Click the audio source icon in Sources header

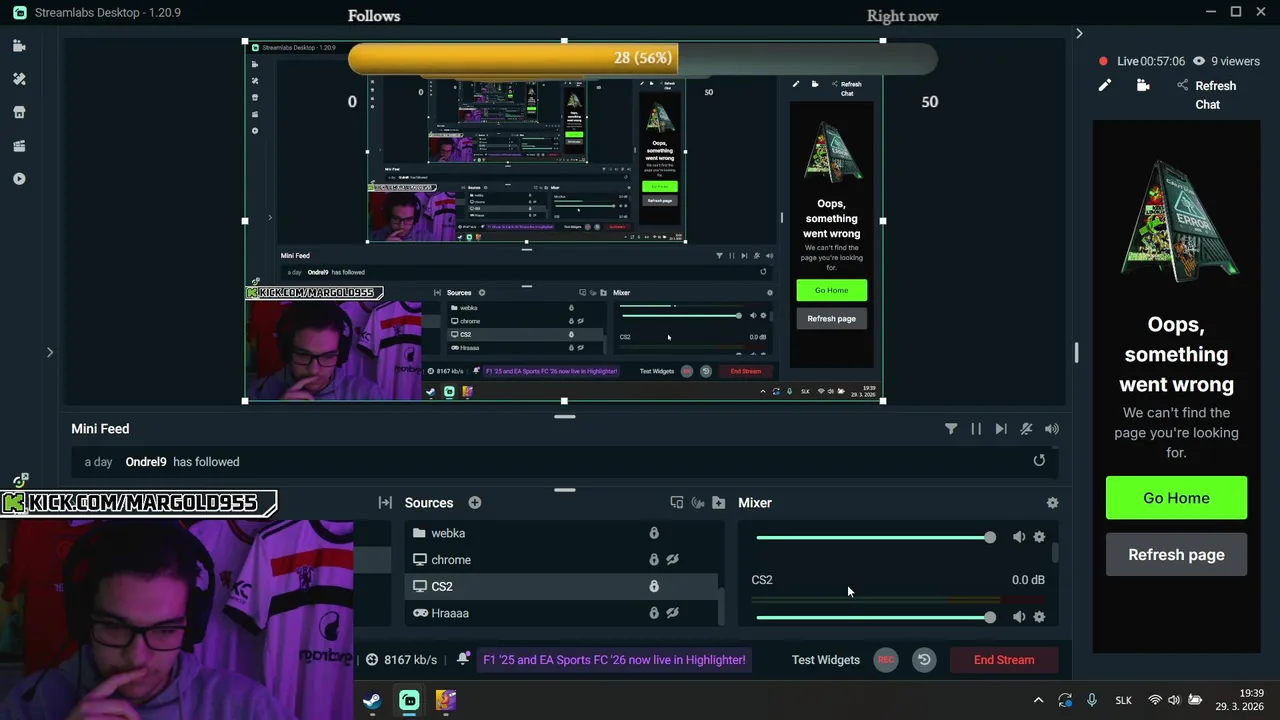(698, 503)
